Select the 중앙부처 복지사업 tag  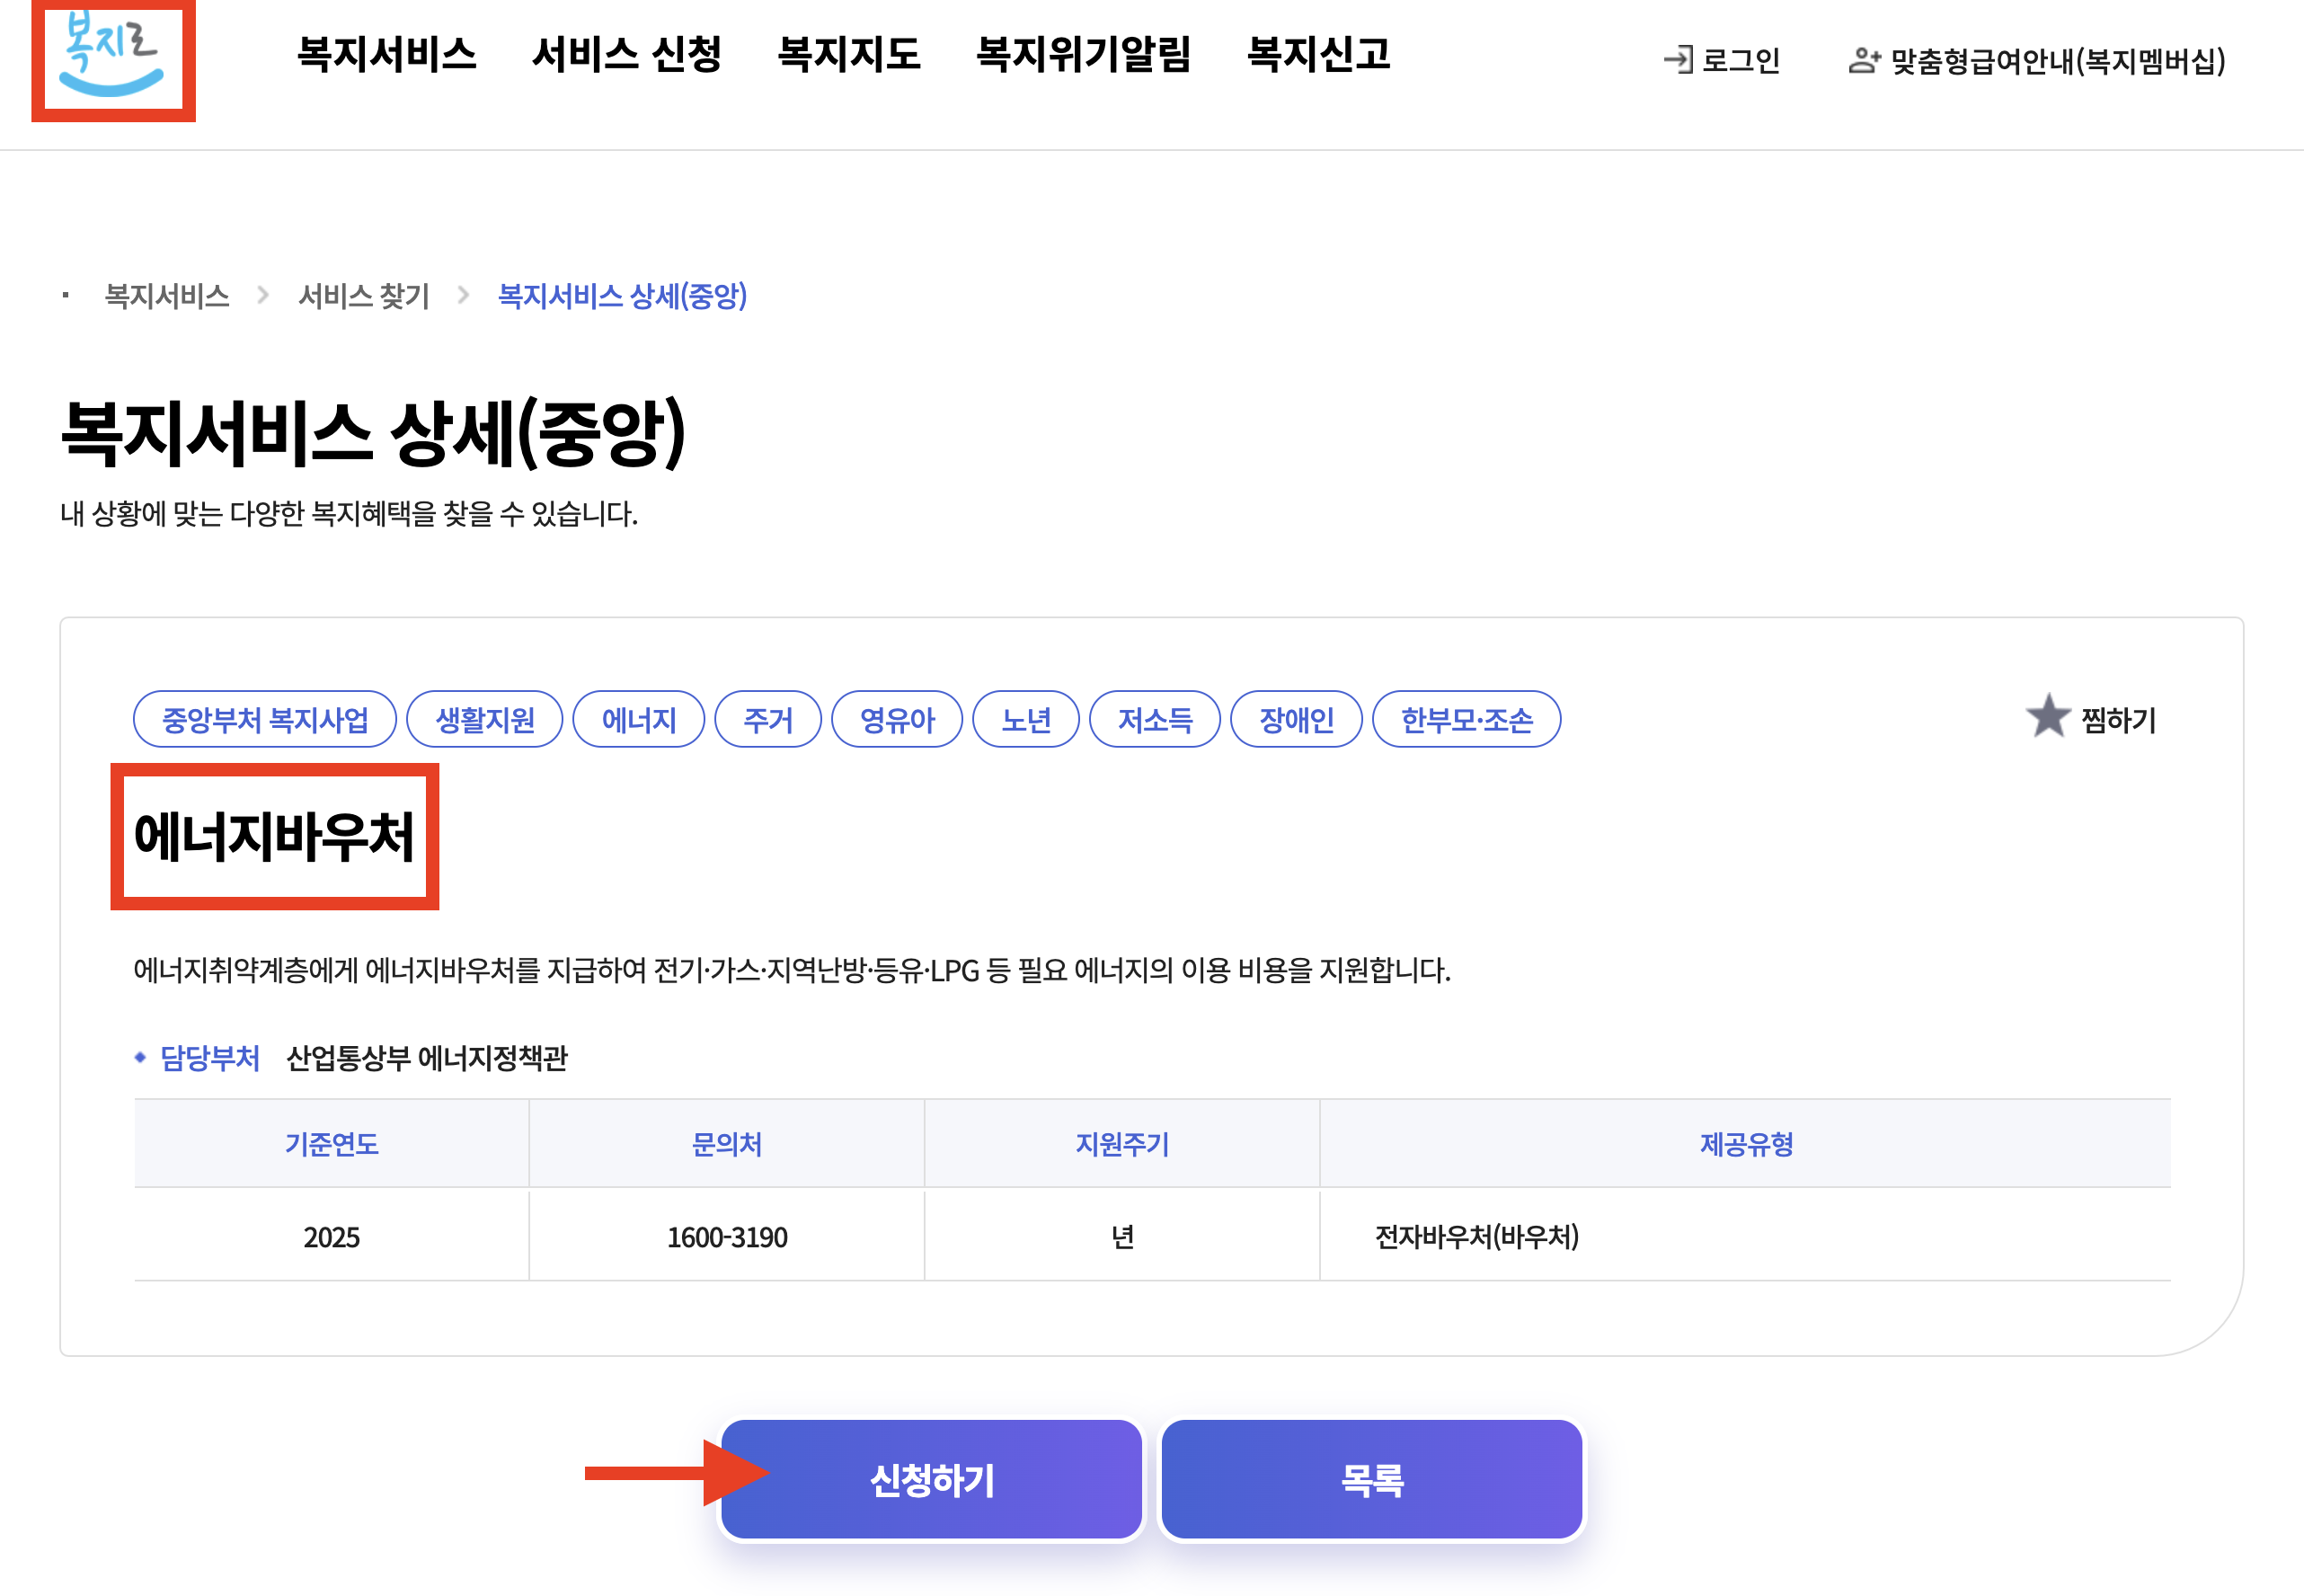click(265, 719)
